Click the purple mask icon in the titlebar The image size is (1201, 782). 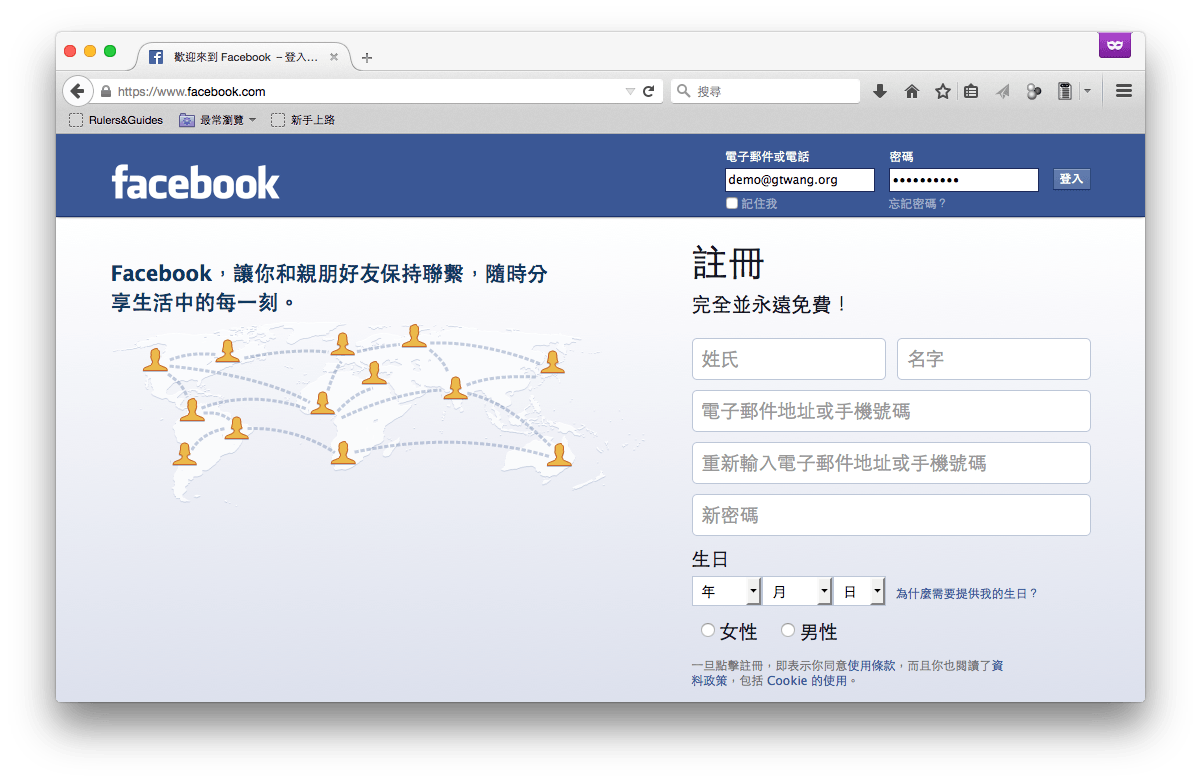coord(1114,45)
